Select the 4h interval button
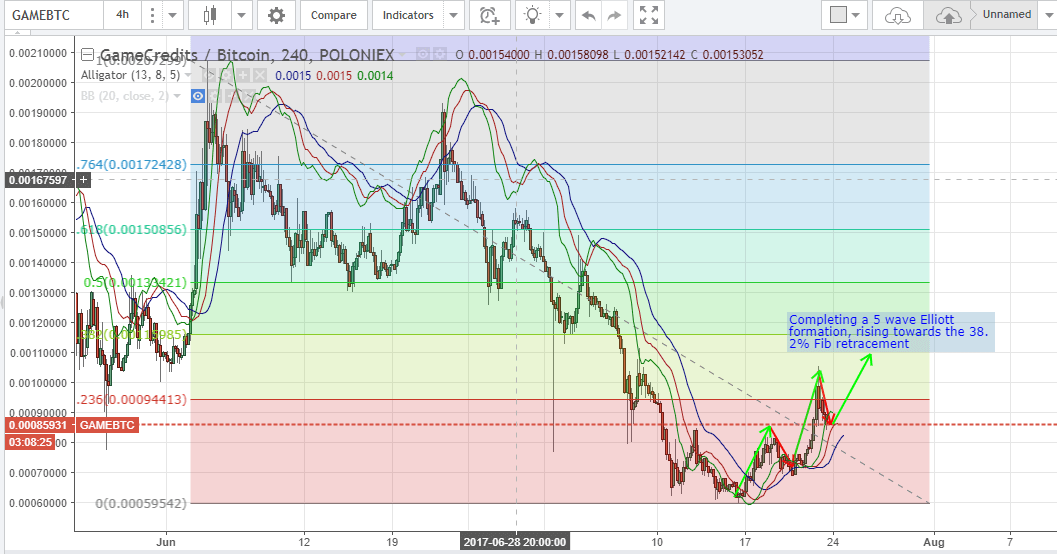The height and width of the screenshot is (554, 1057). pyautogui.click(x=122, y=15)
